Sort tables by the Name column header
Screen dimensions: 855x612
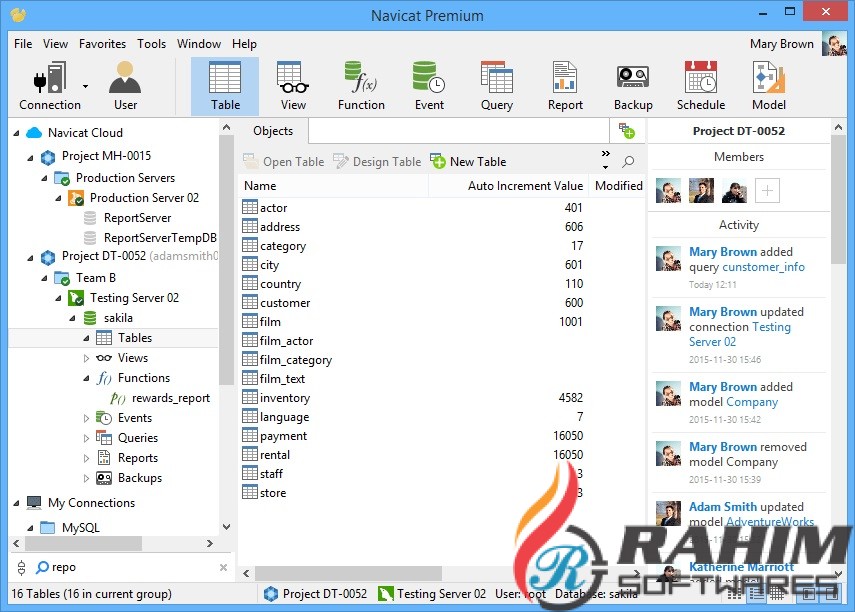[333, 186]
